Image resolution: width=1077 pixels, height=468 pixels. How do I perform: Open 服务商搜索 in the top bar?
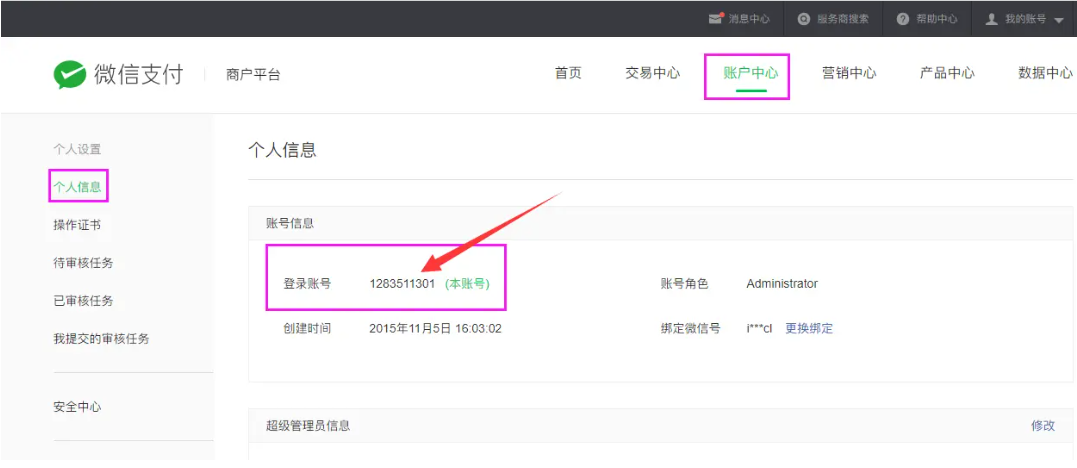(842, 19)
